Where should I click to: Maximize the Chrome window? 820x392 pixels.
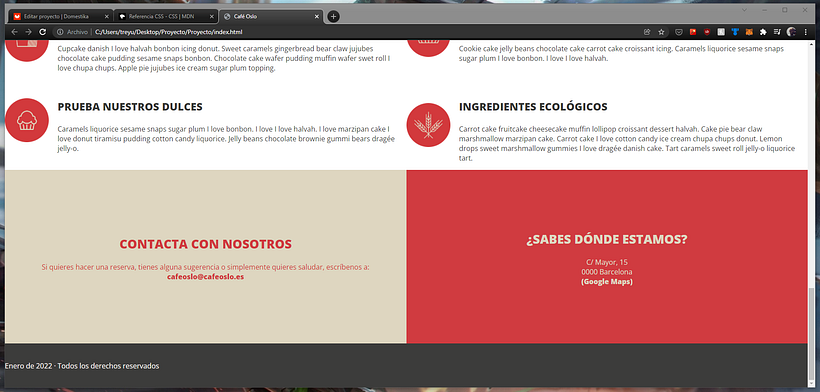(785, 10)
